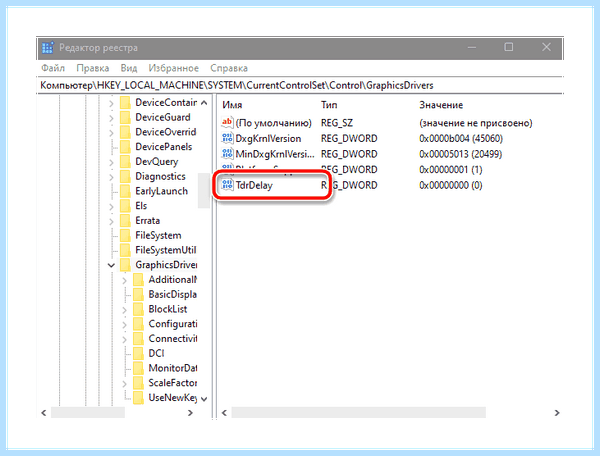This screenshot has width=600, height=456.
Task: Select the DCI subfolder icon
Action: coord(139,353)
